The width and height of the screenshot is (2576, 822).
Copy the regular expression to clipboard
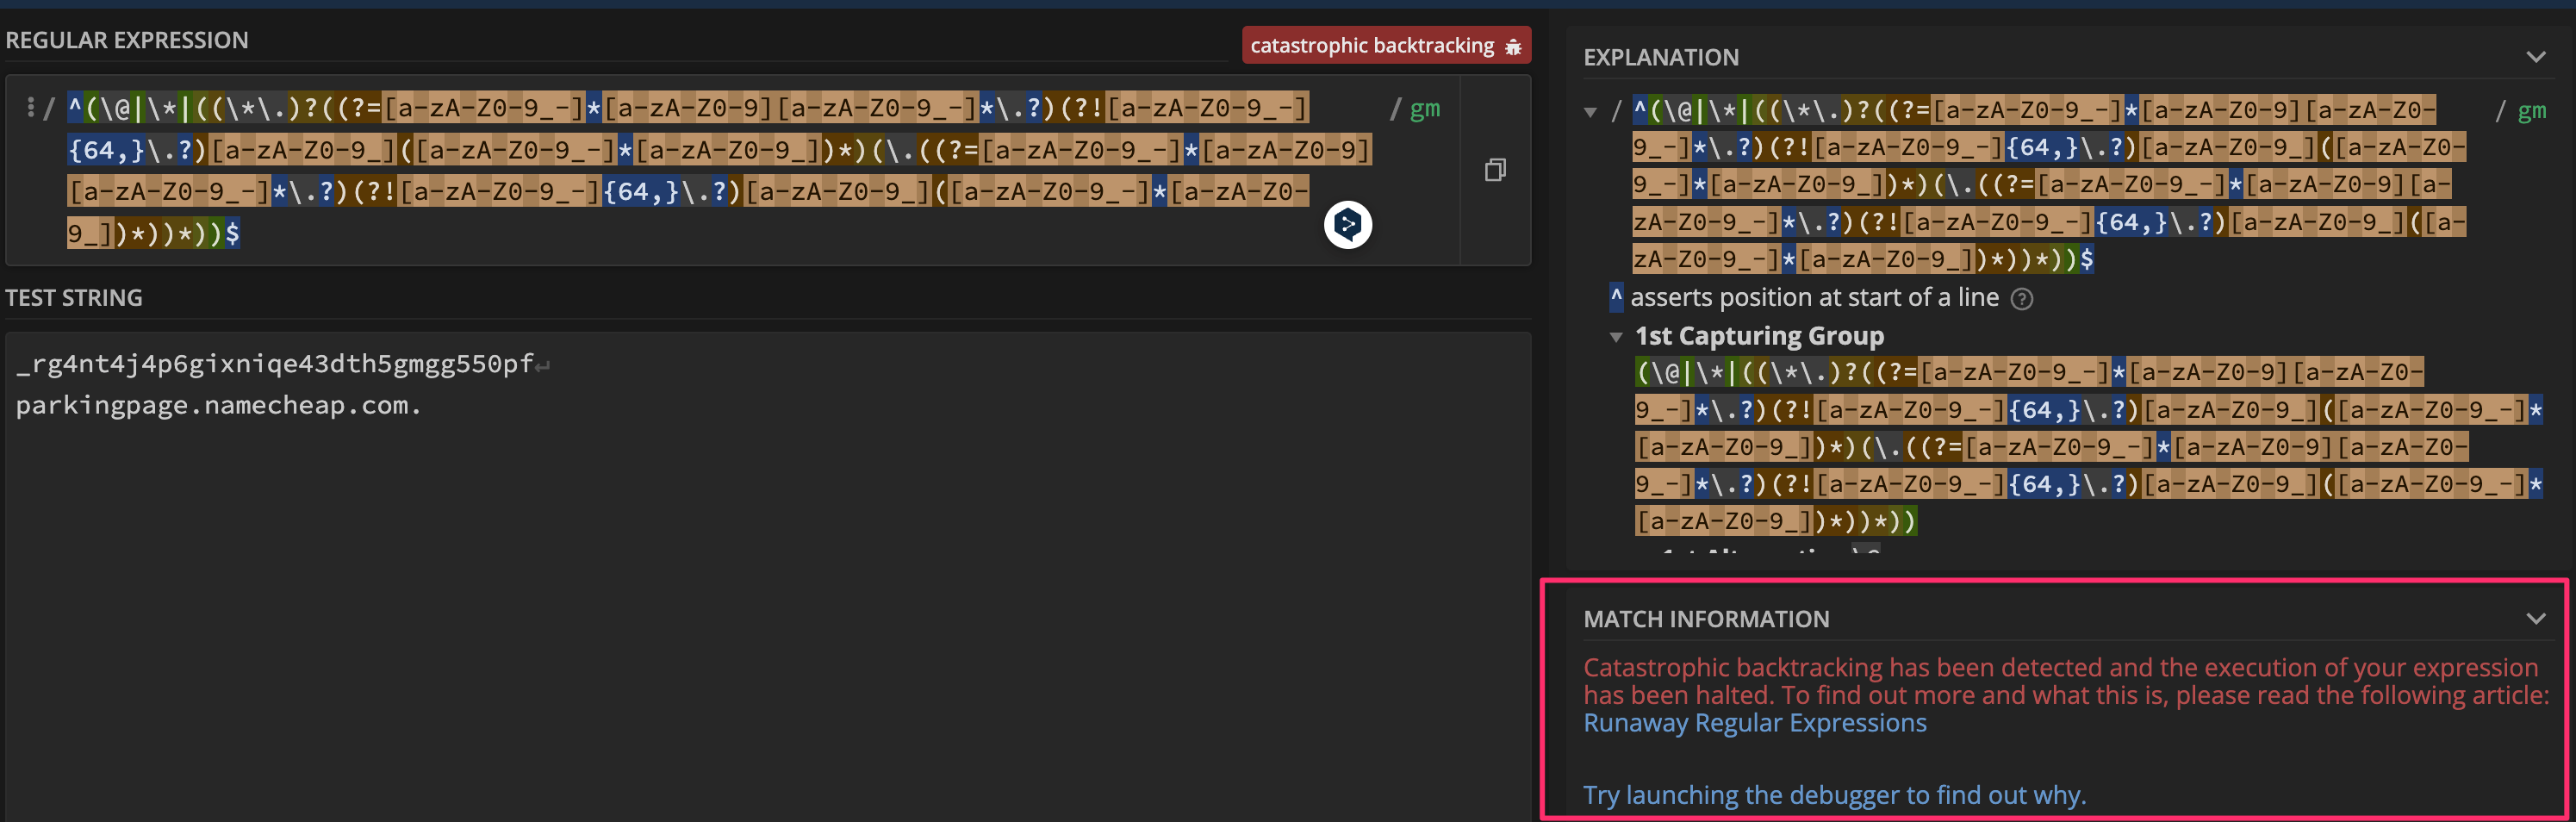tap(1495, 170)
